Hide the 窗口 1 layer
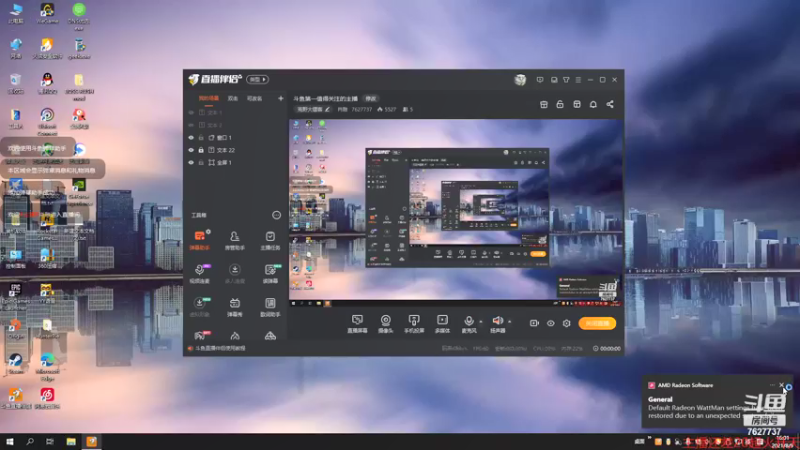 191,138
